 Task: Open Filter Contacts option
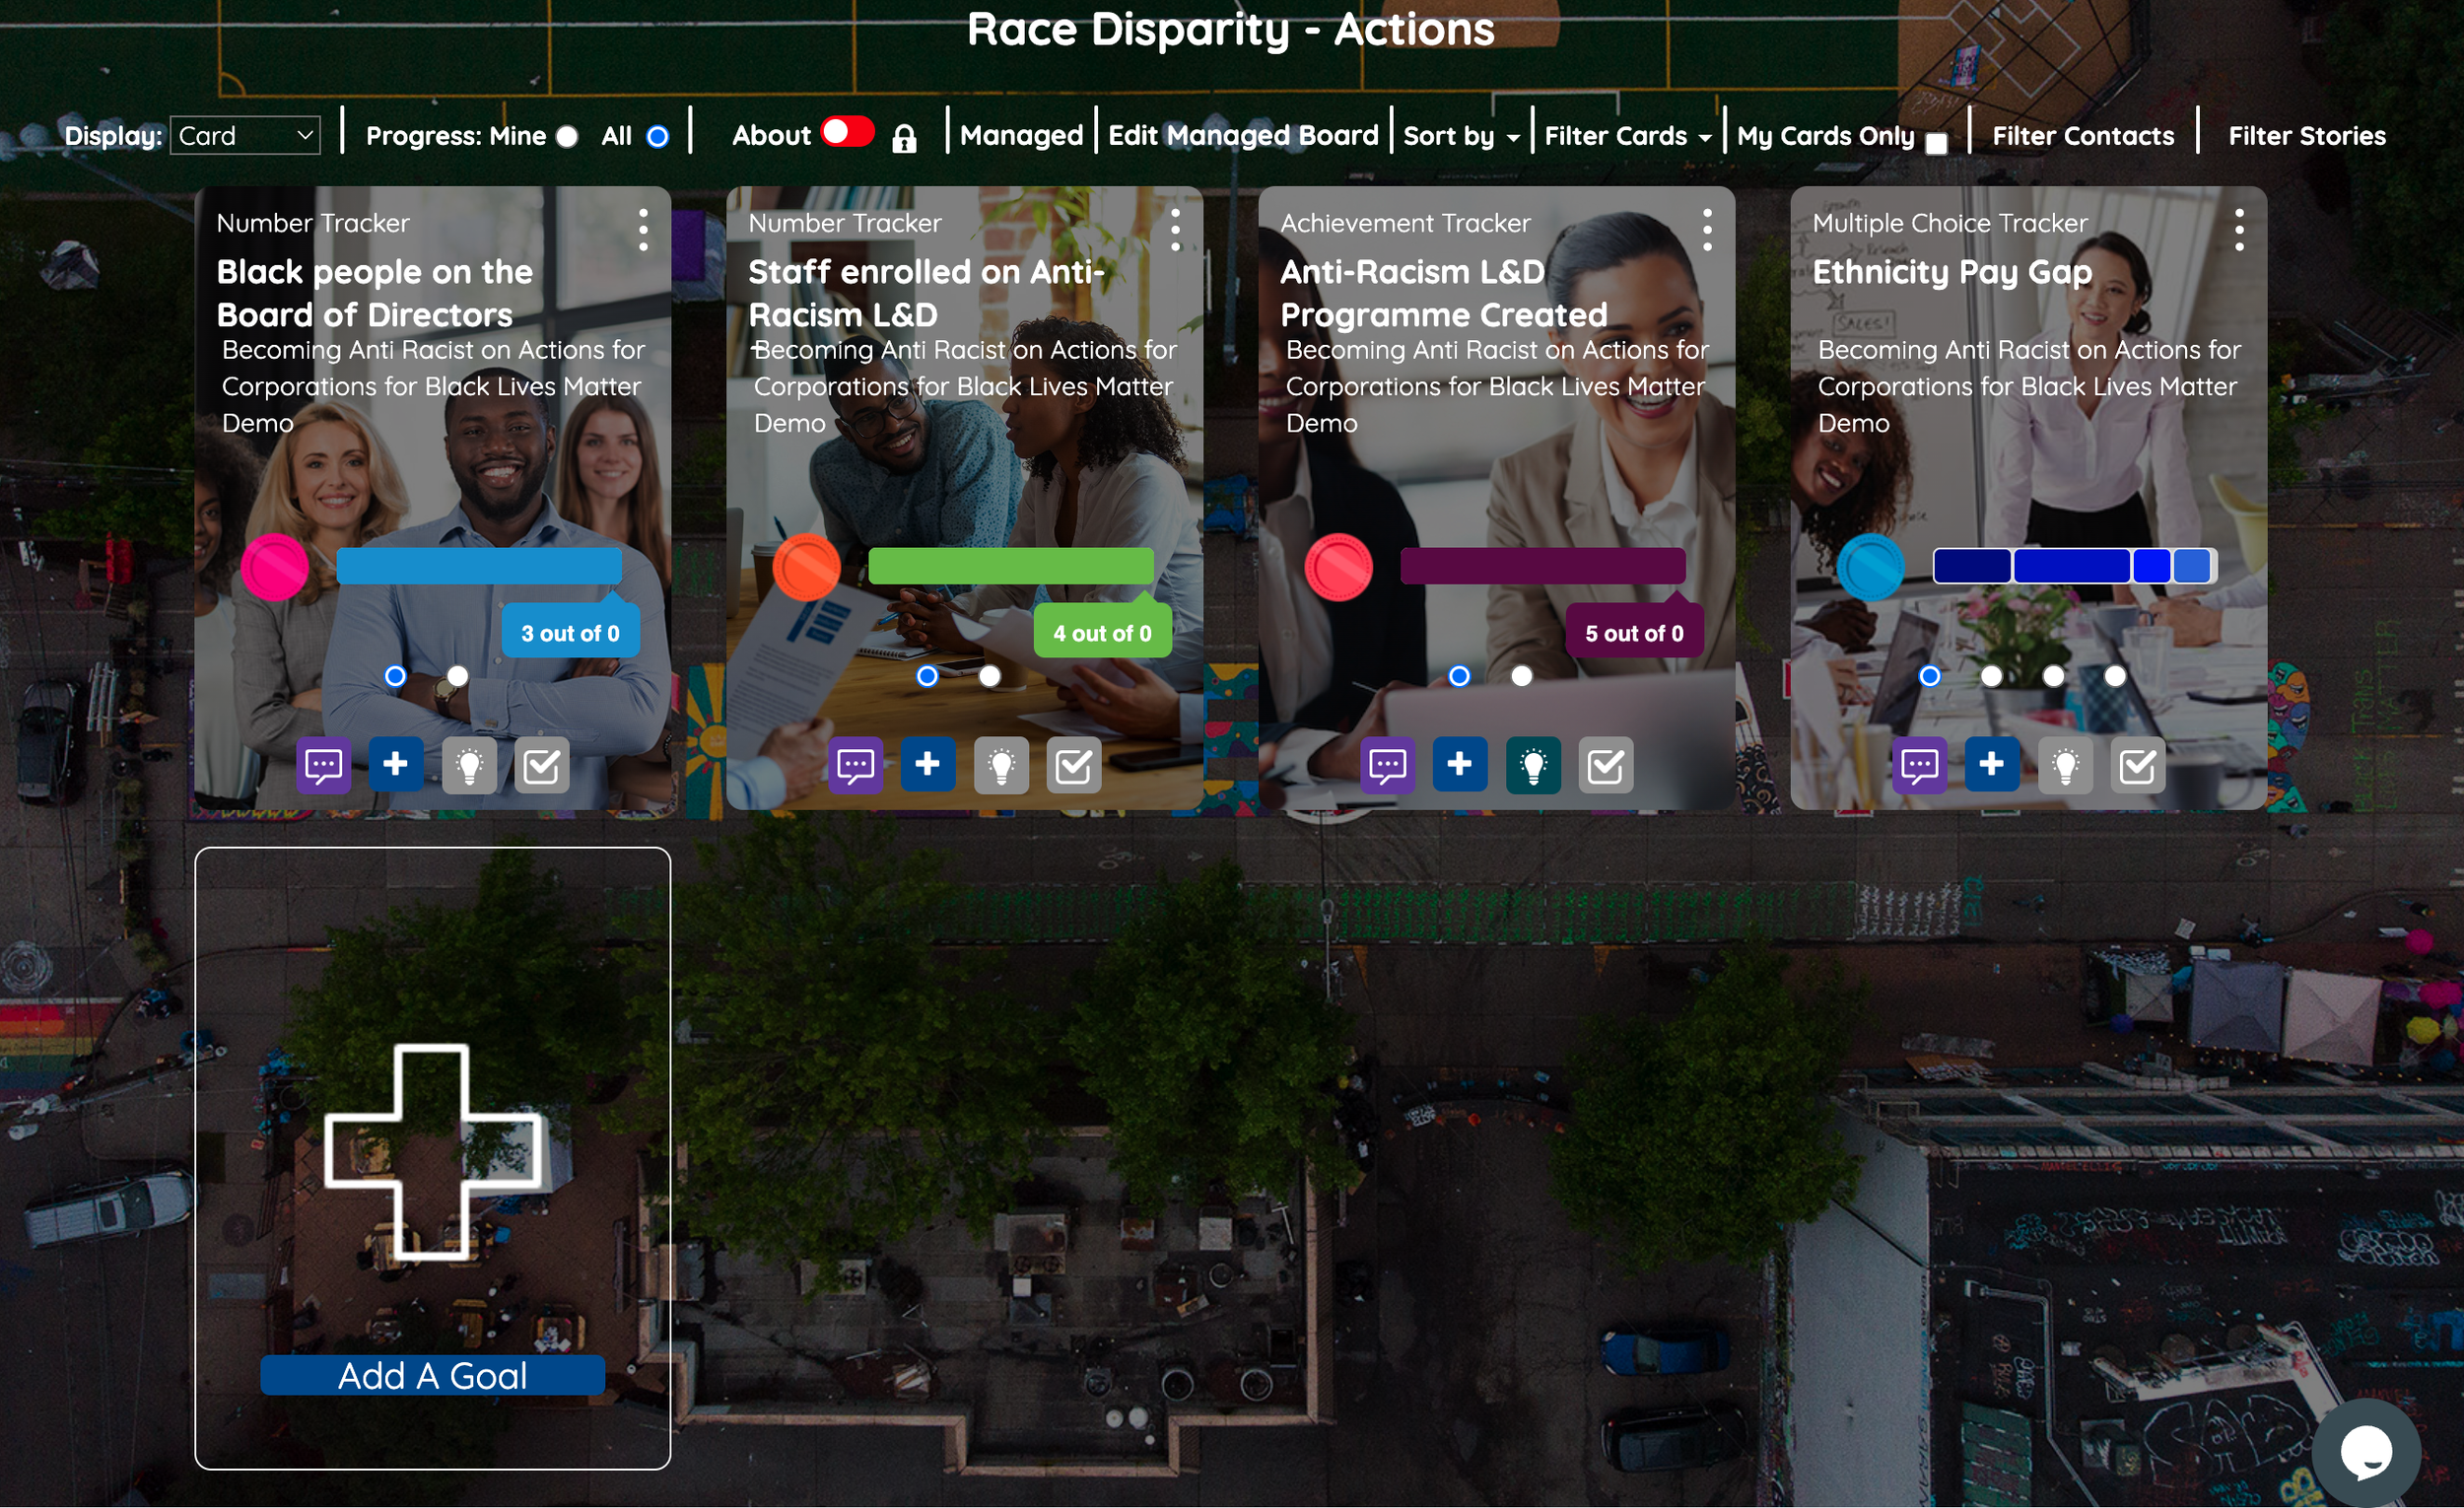(2082, 136)
